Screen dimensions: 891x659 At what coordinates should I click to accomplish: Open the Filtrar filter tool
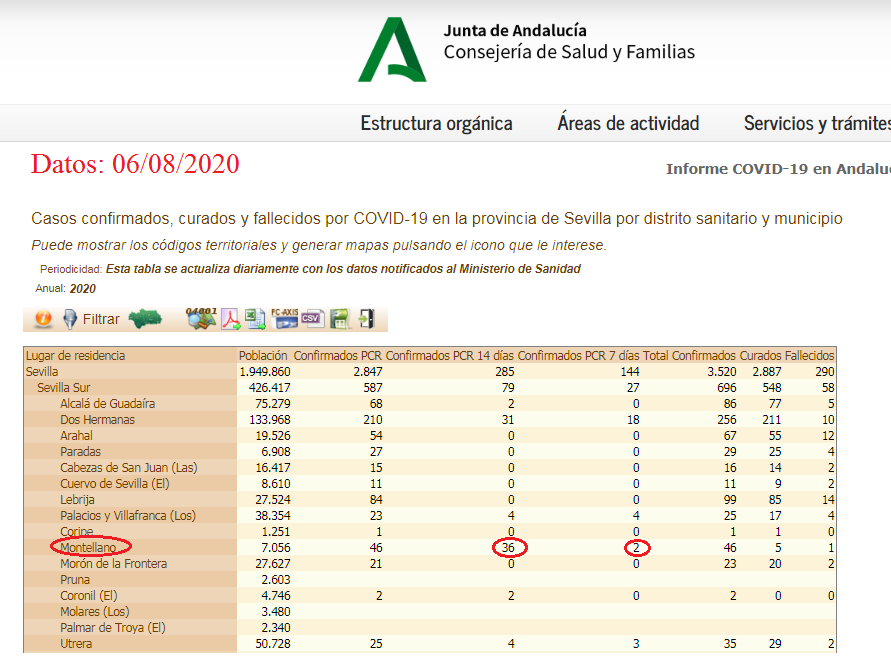(91, 320)
